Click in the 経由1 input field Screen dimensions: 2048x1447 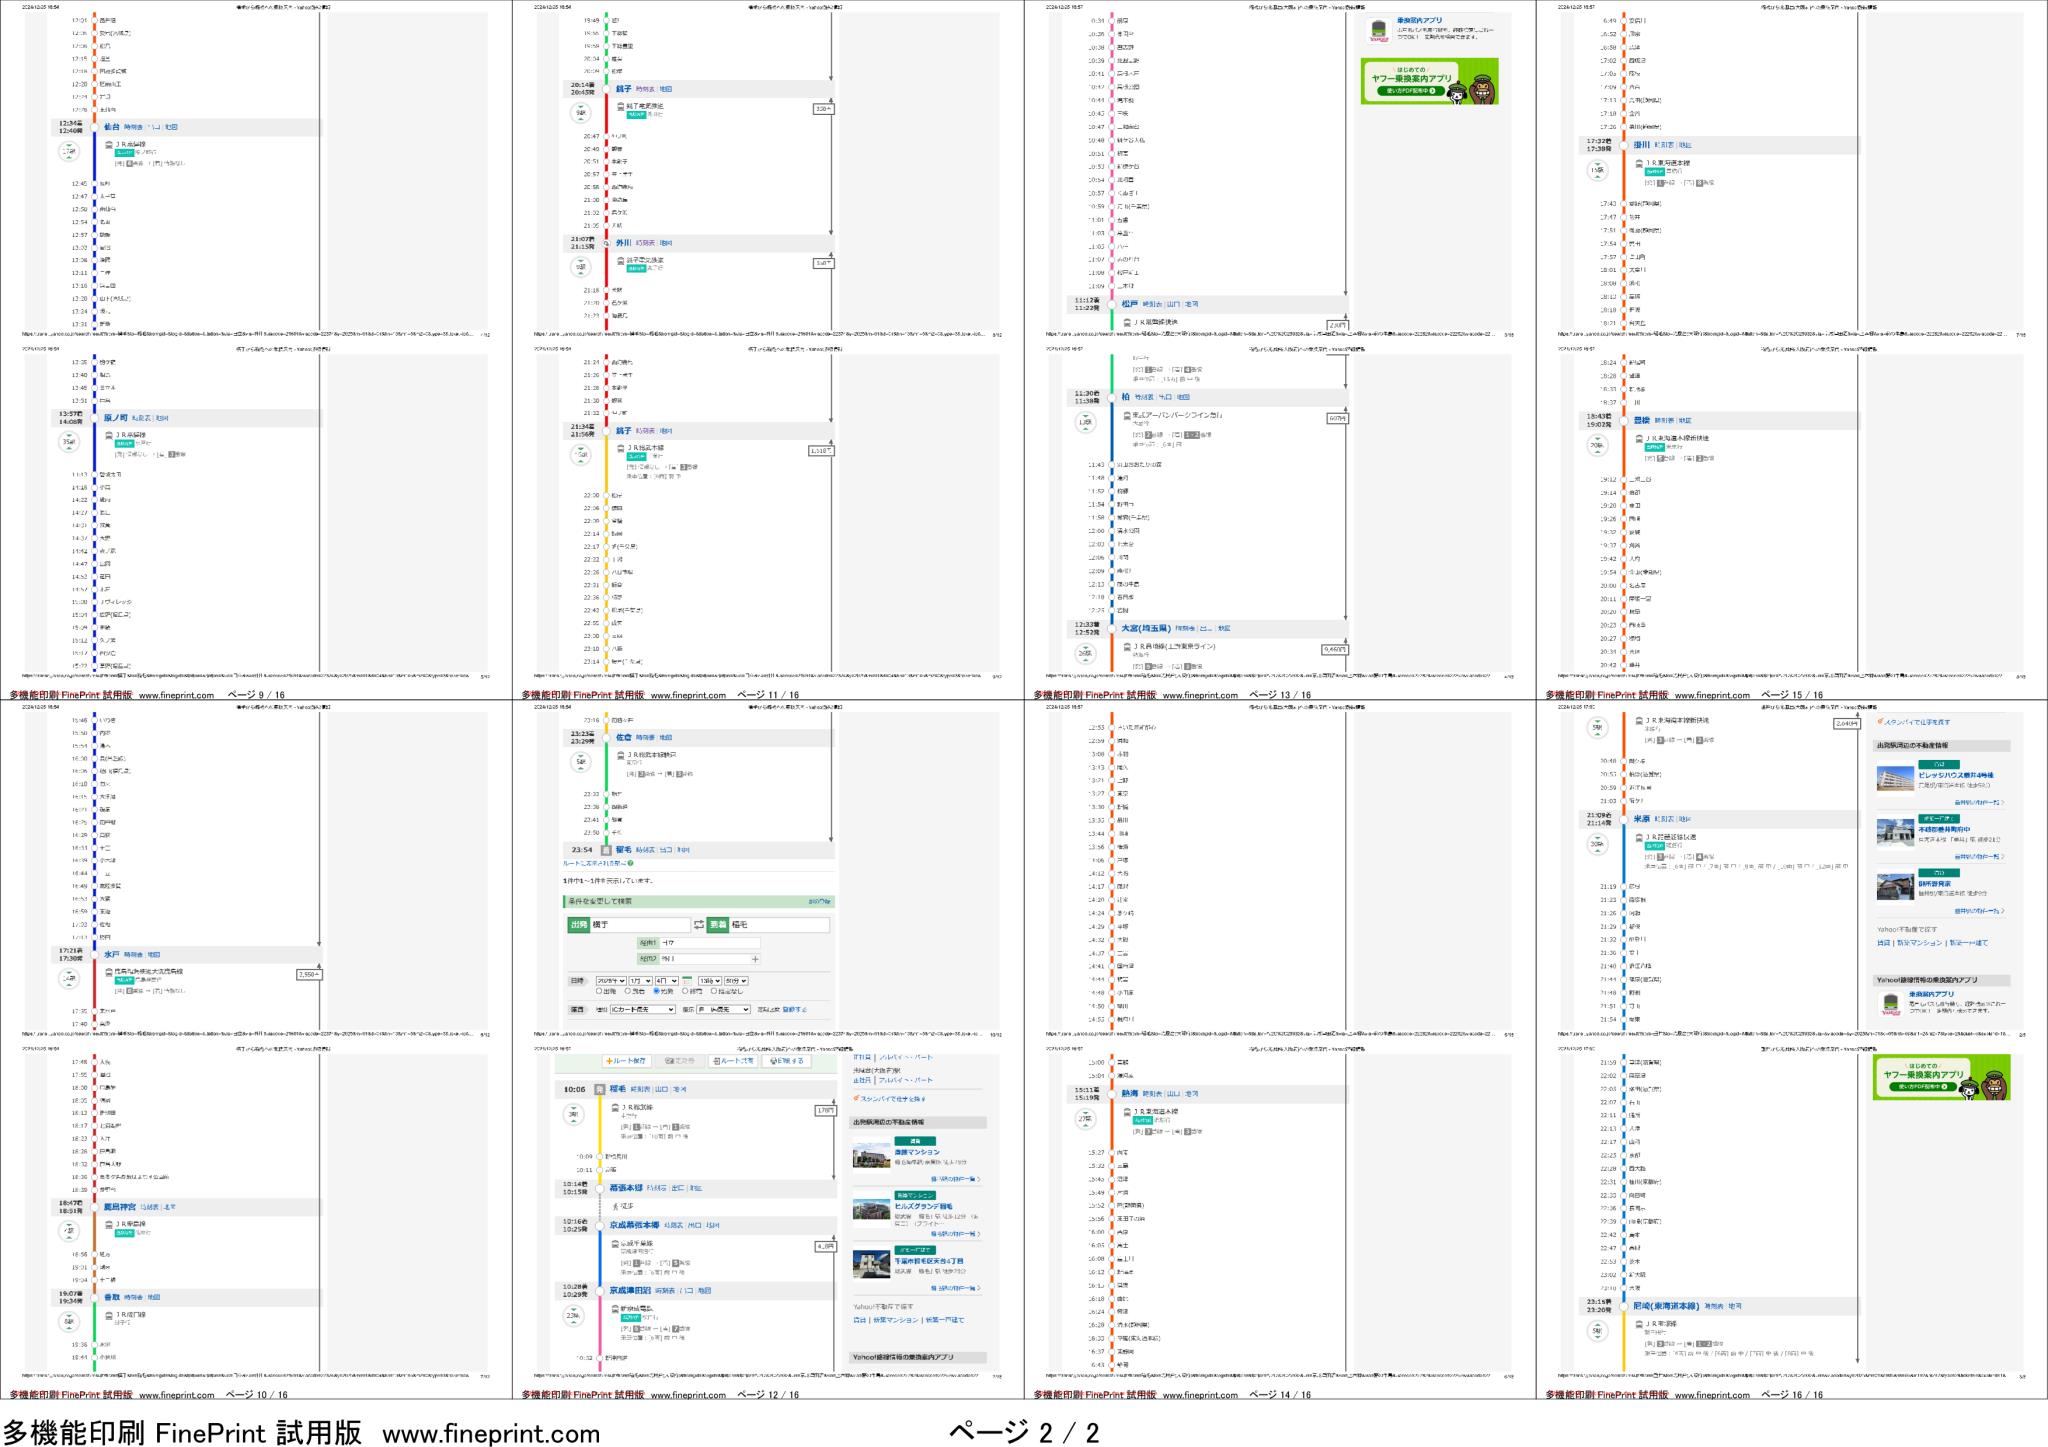point(710,942)
